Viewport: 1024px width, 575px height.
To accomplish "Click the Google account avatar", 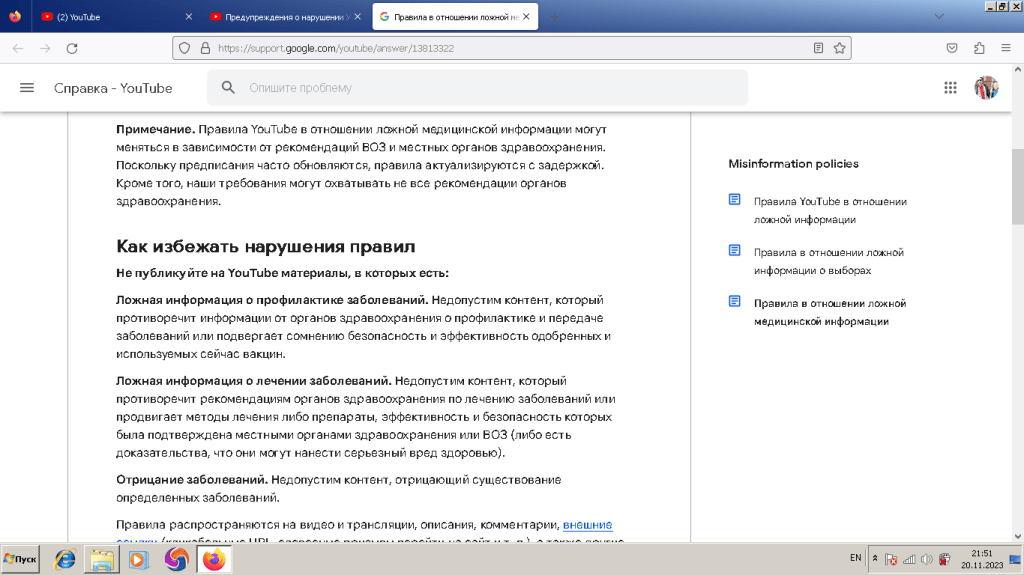I will point(986,88).
